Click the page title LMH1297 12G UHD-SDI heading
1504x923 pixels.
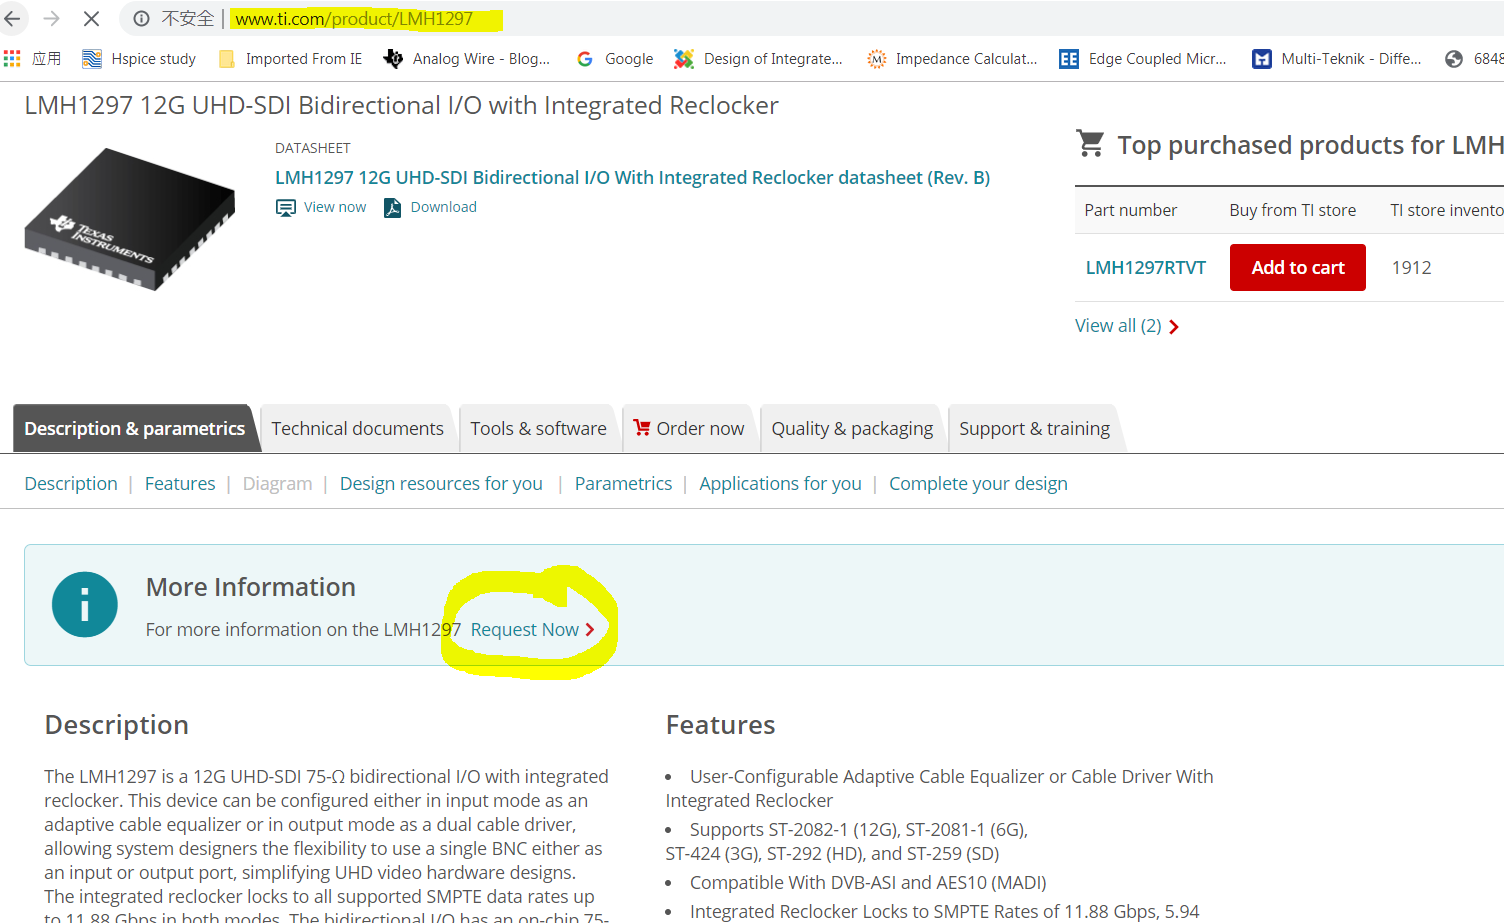[401, 105]
